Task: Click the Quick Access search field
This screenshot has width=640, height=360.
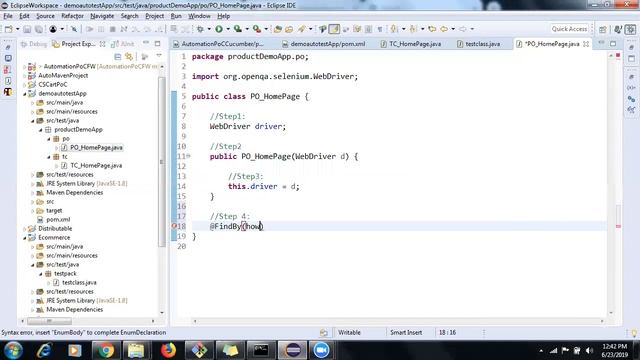Action: 569,29
